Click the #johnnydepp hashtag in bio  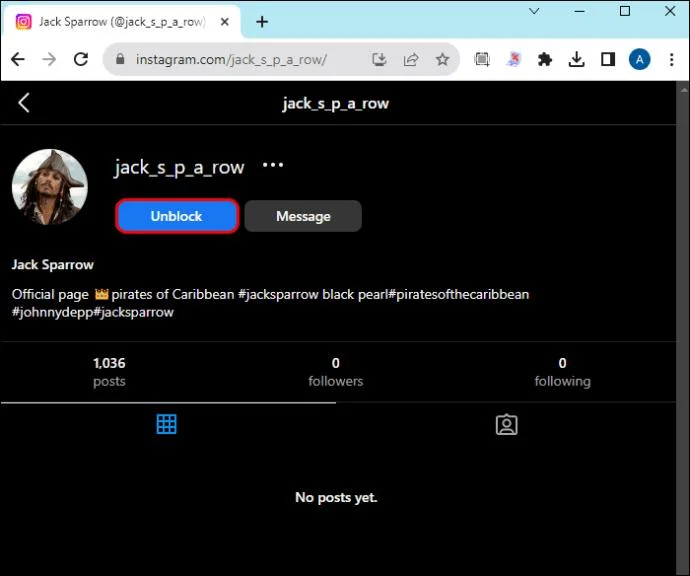pyautogui.click(x=52, y=312)
